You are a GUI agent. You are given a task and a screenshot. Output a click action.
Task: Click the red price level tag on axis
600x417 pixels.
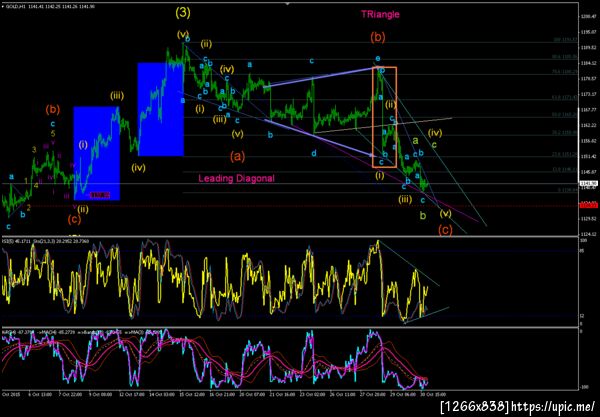click(x=589, y=206)
